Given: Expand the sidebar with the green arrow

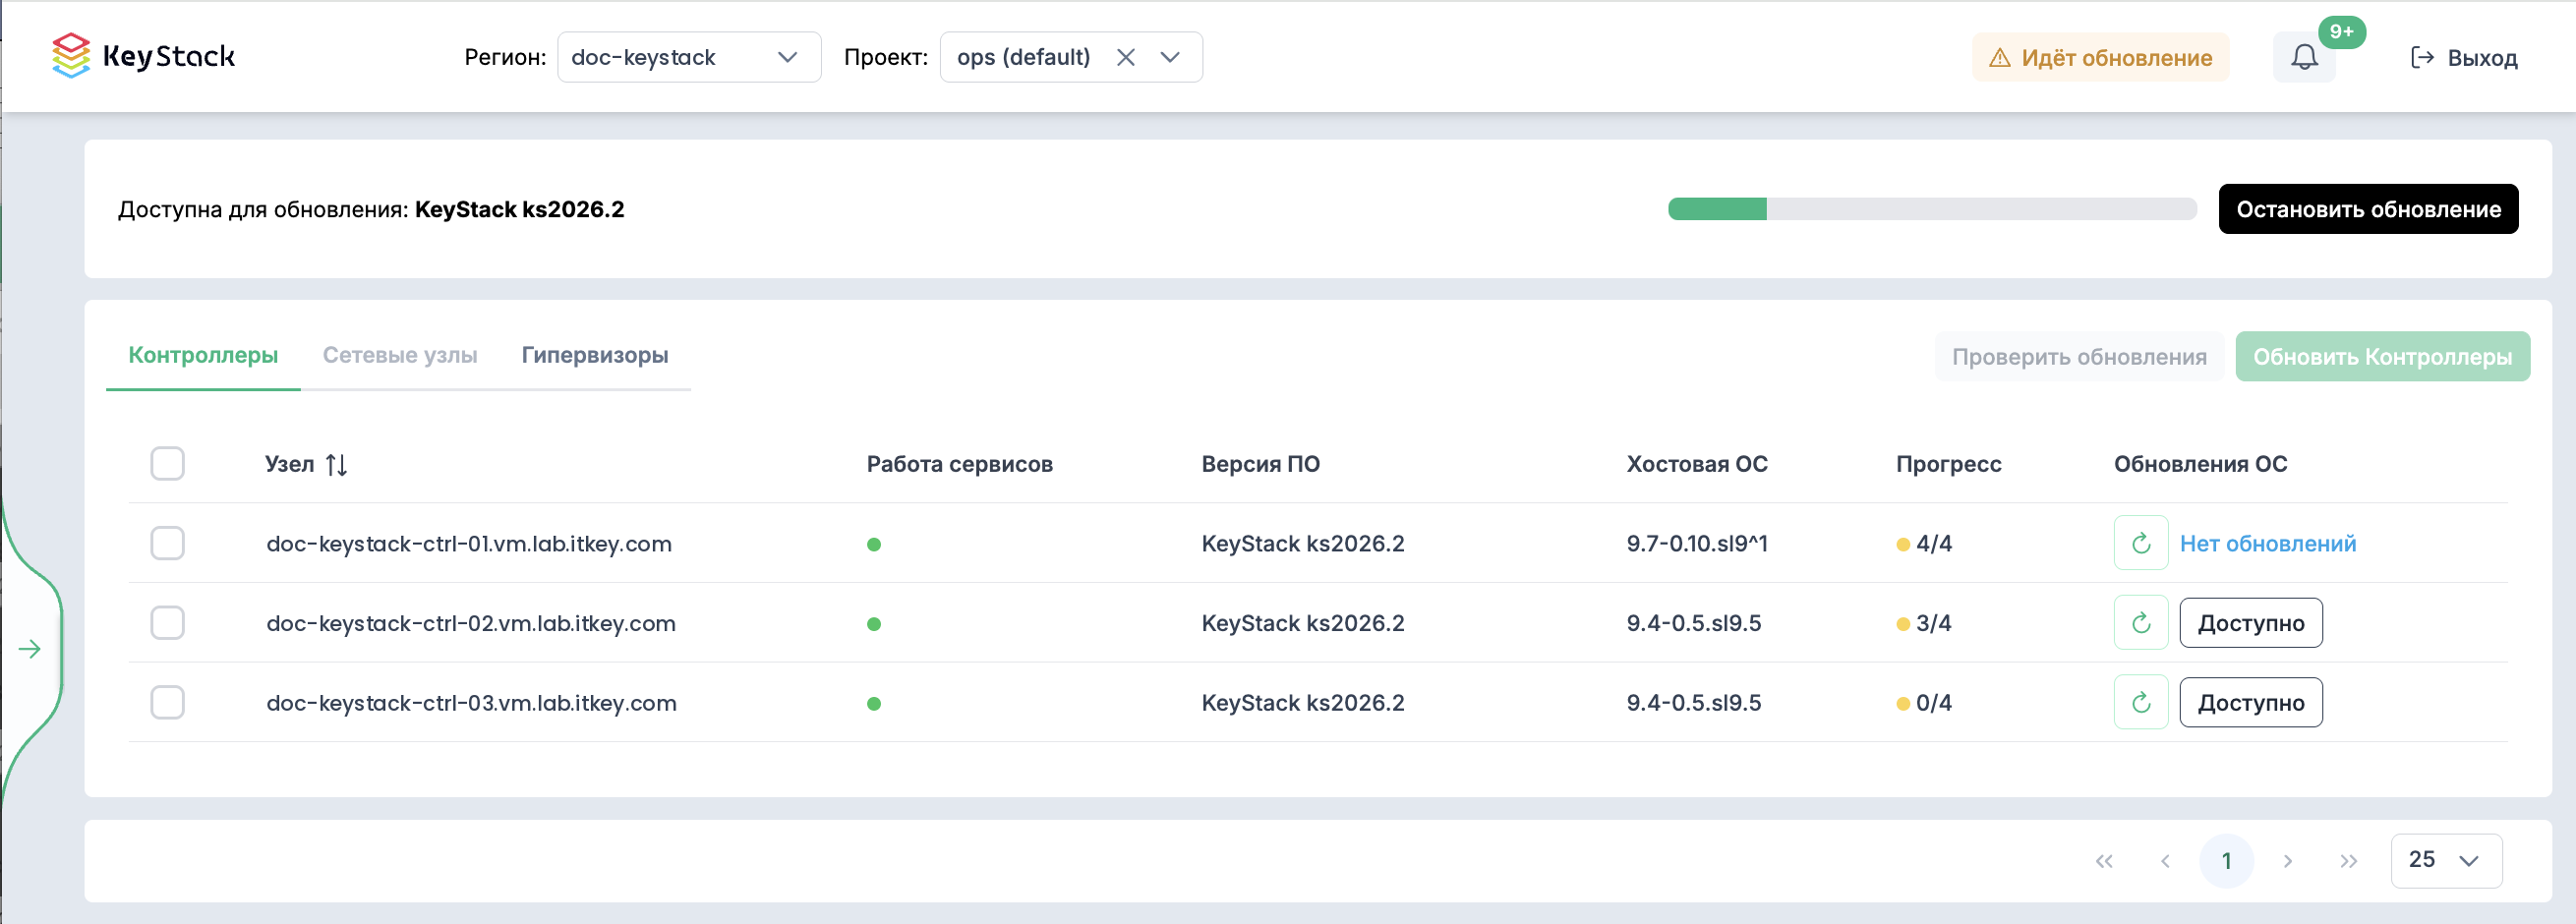Looking at the screenshot, I should point(30,649).
